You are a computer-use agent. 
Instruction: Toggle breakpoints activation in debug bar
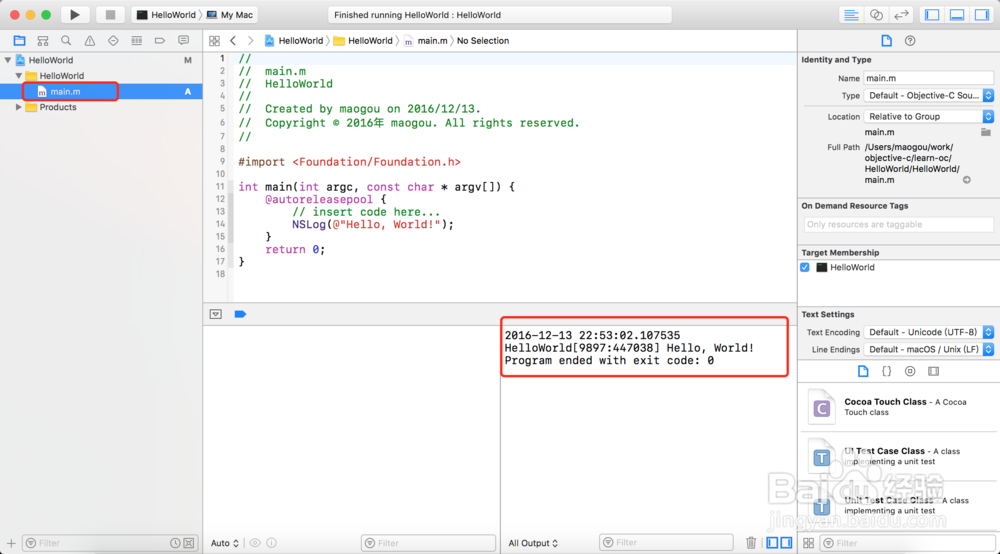pyautogui.click(x=240, y=314)
